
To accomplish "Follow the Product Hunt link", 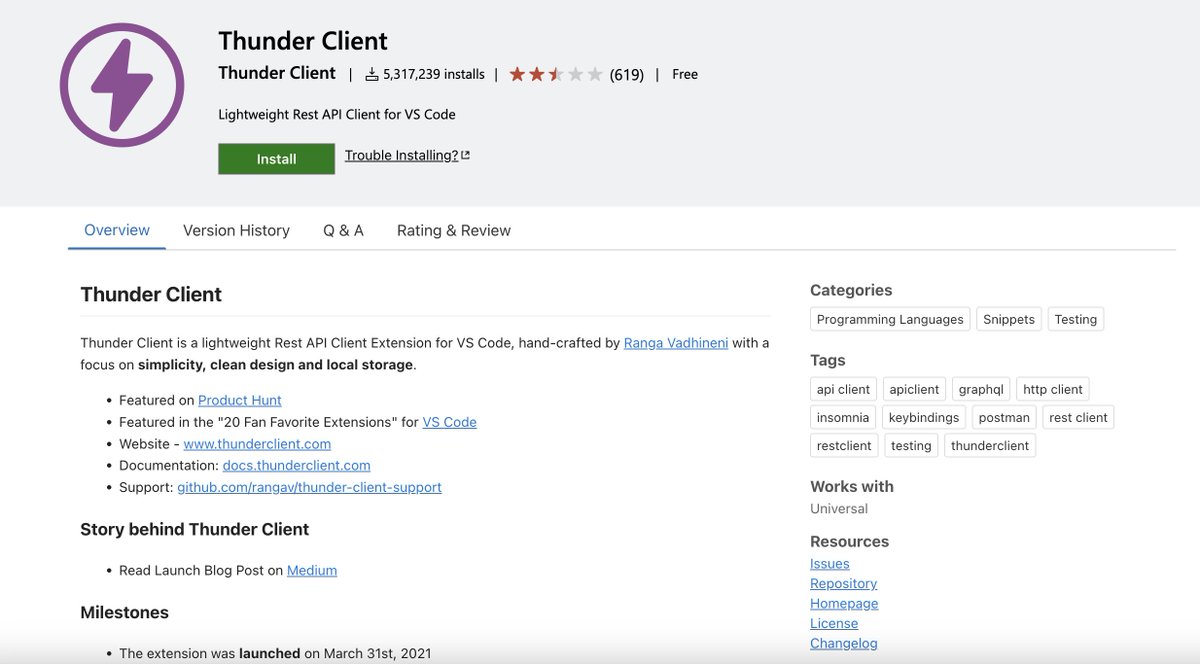I will coord(240,400).
